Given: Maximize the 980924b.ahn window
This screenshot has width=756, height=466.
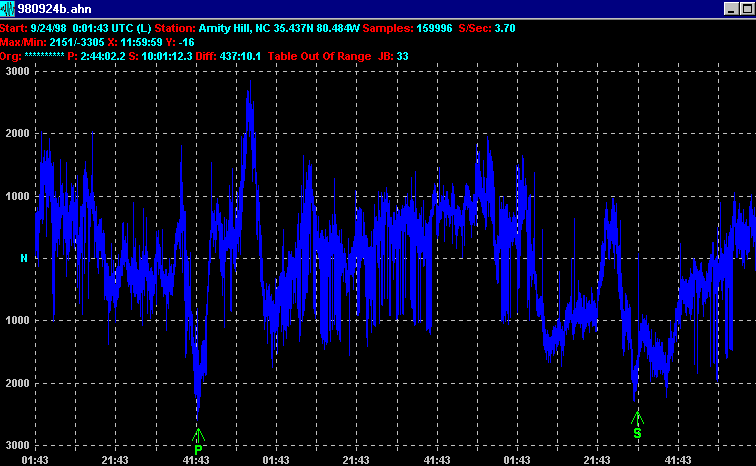Looking at the screenshot, I should click(748, 9).
